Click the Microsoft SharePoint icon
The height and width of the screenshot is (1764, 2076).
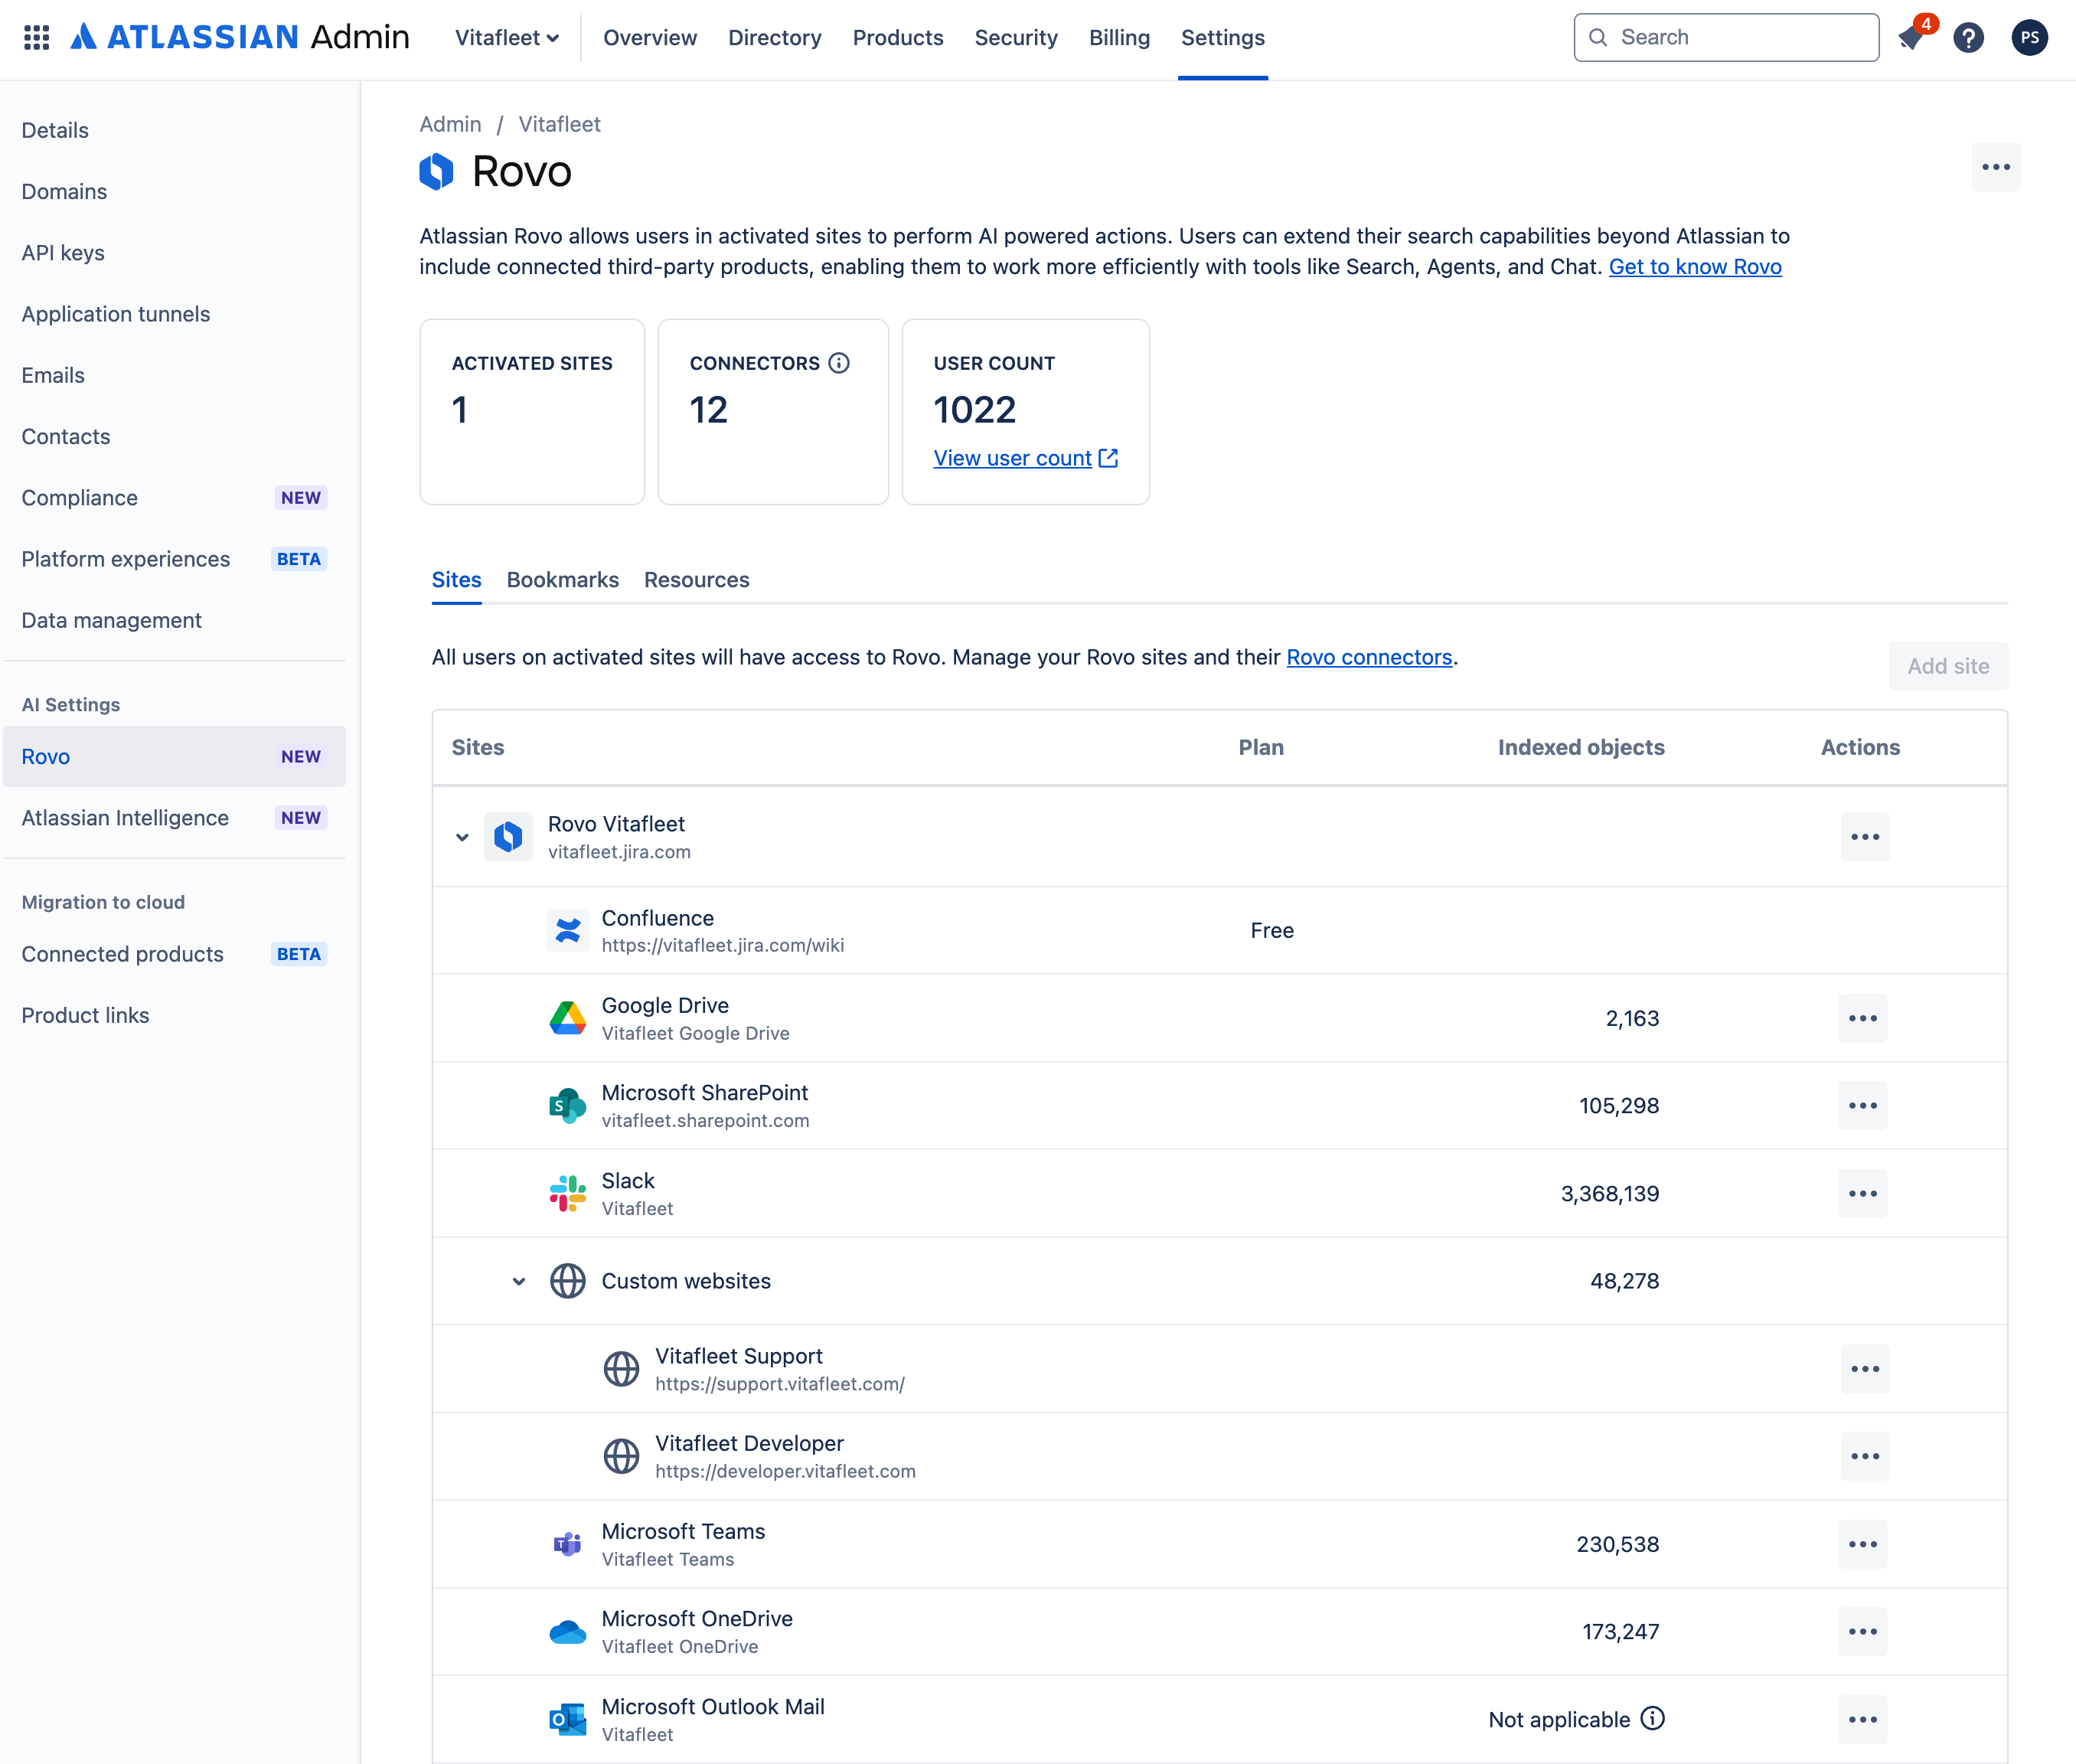[x=567, y=1105]
